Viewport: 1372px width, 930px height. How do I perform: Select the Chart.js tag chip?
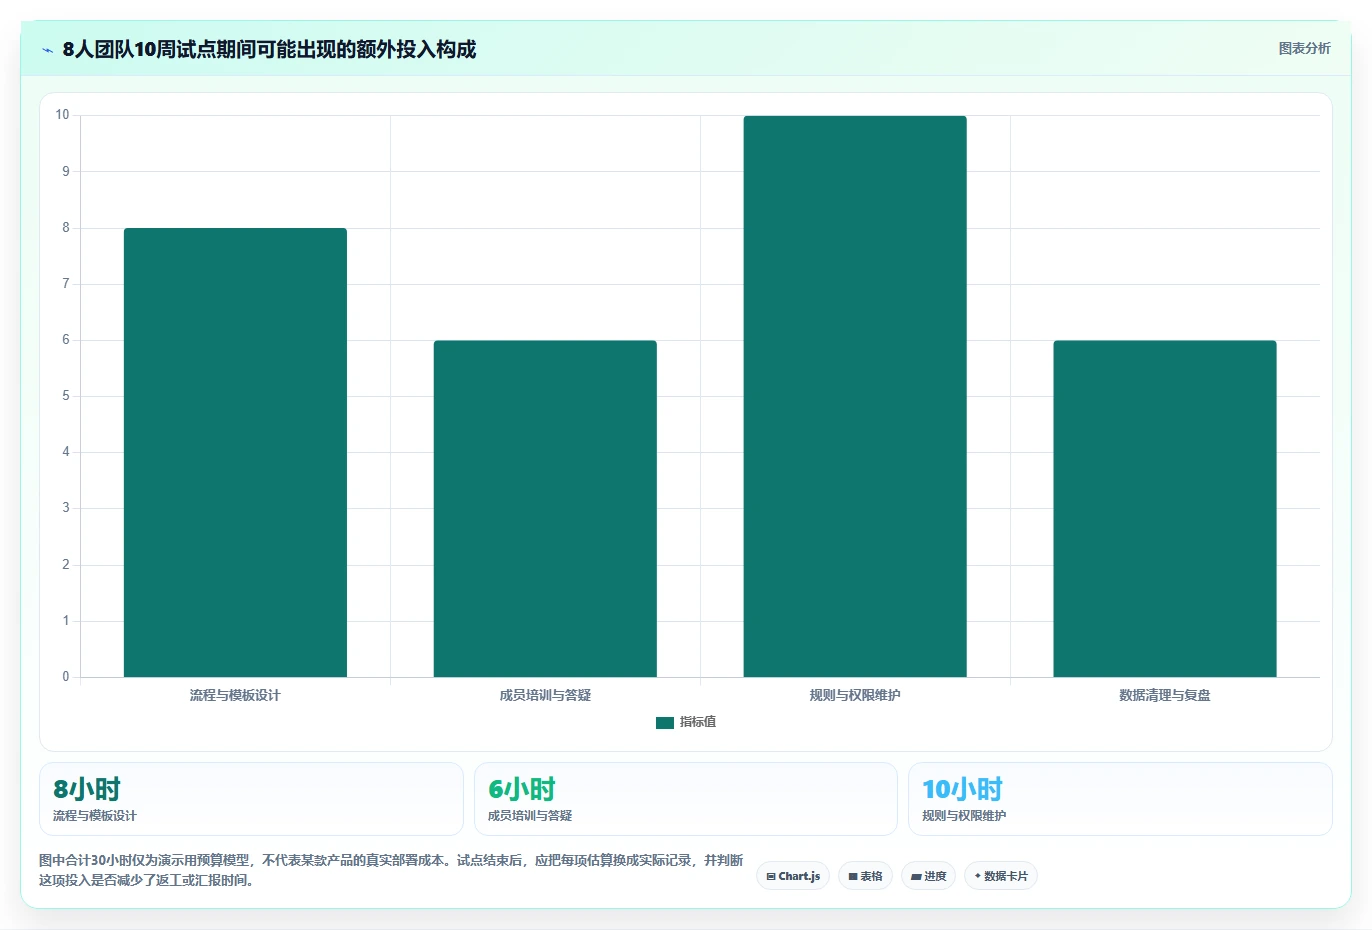pyautogui.click(x=793, y=876)
